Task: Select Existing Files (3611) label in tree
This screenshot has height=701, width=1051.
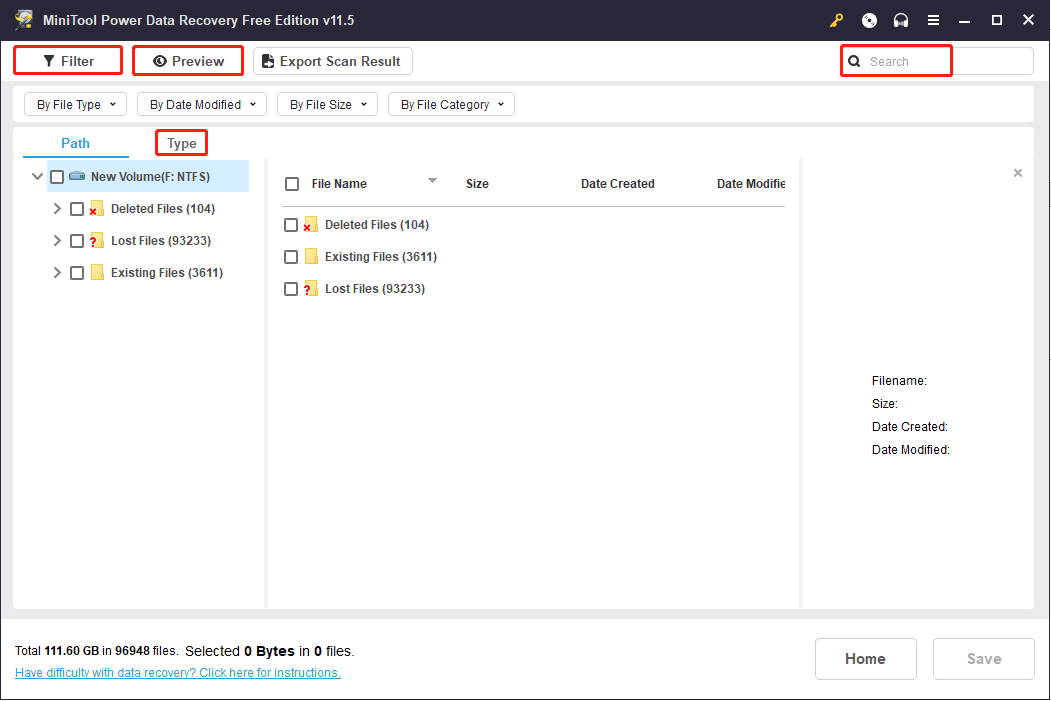Action: tap(167, 272)
